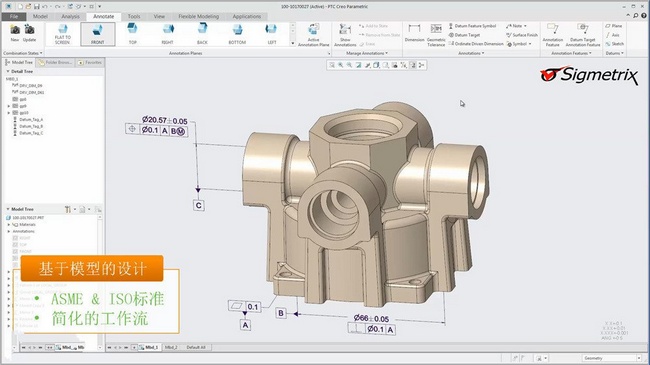The width and height of the screenshot is (650, 365).
Task: Switch to the Tools ribbon tab
Action: [x=134, y=17]
